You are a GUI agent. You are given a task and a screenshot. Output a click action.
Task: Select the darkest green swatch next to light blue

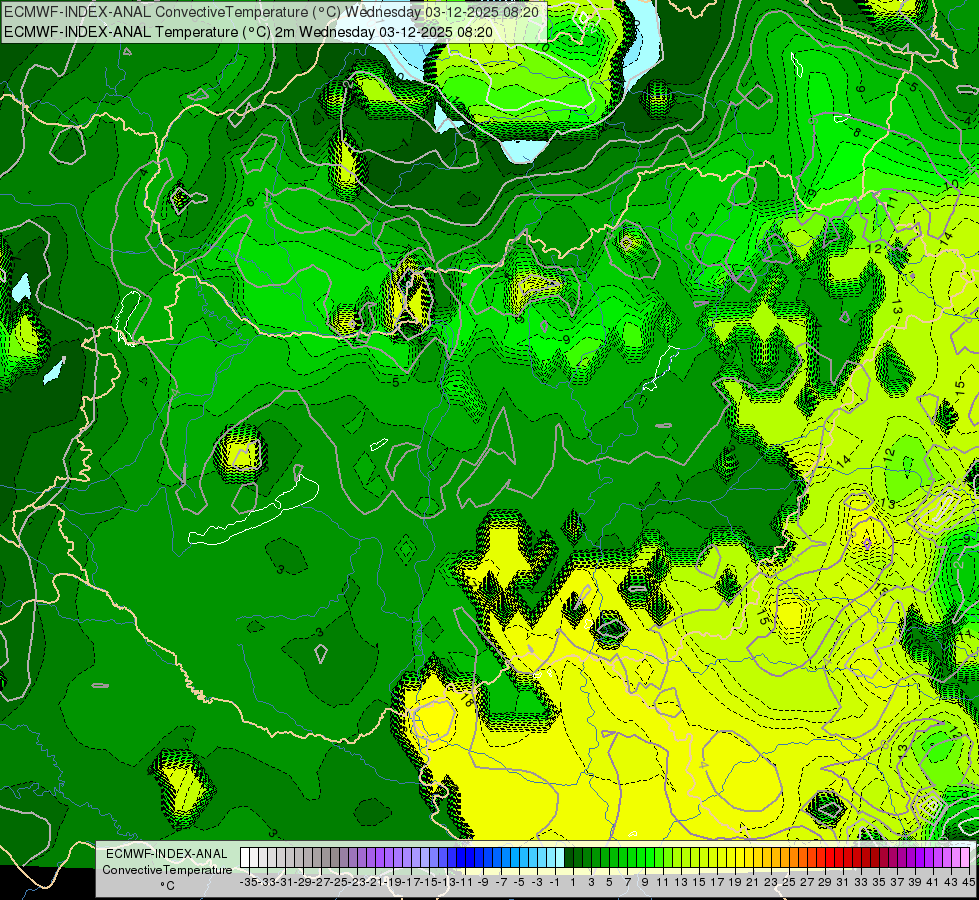click(x=569, y=858)
